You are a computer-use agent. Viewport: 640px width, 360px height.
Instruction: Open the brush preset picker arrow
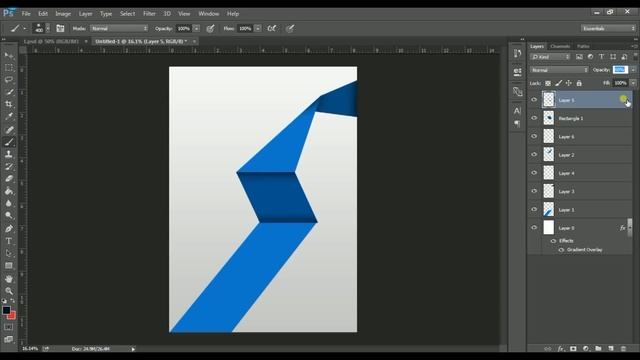pos(48,28)
